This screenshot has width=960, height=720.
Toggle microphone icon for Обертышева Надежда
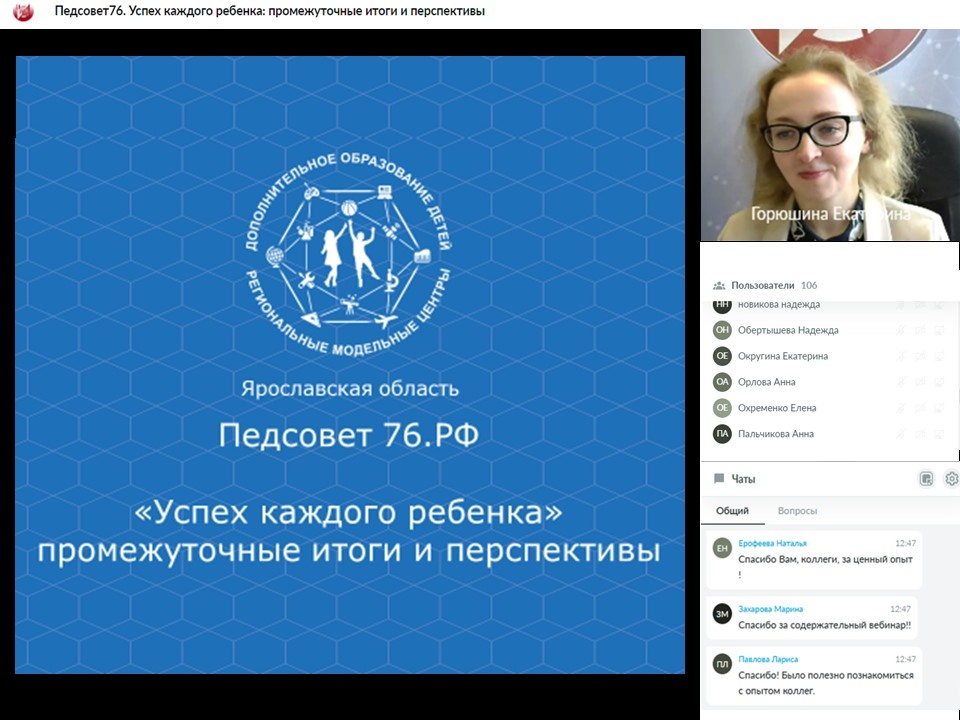pyautogui.click(x=901, y=330)
